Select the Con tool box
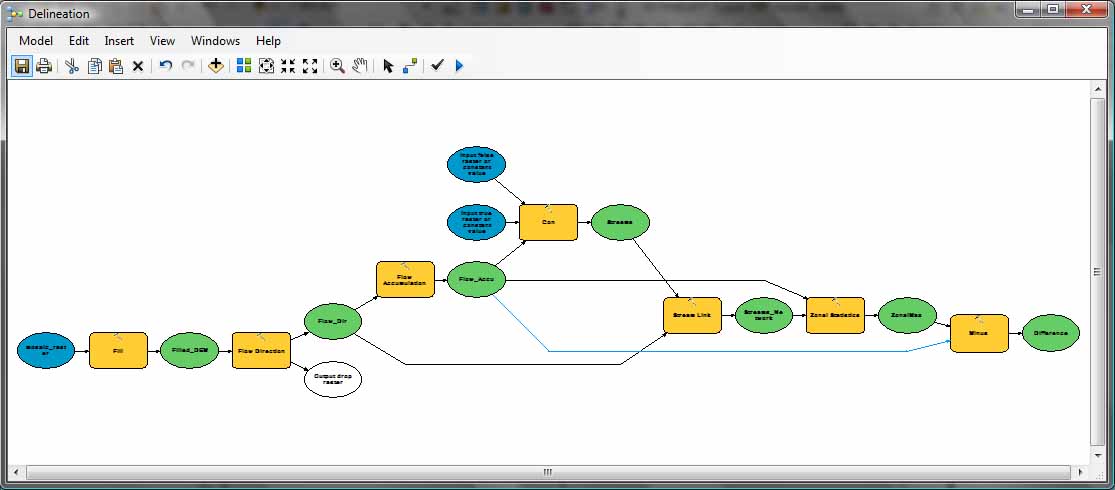Screen dimensions: 1115x490 [x=548, y=223]
